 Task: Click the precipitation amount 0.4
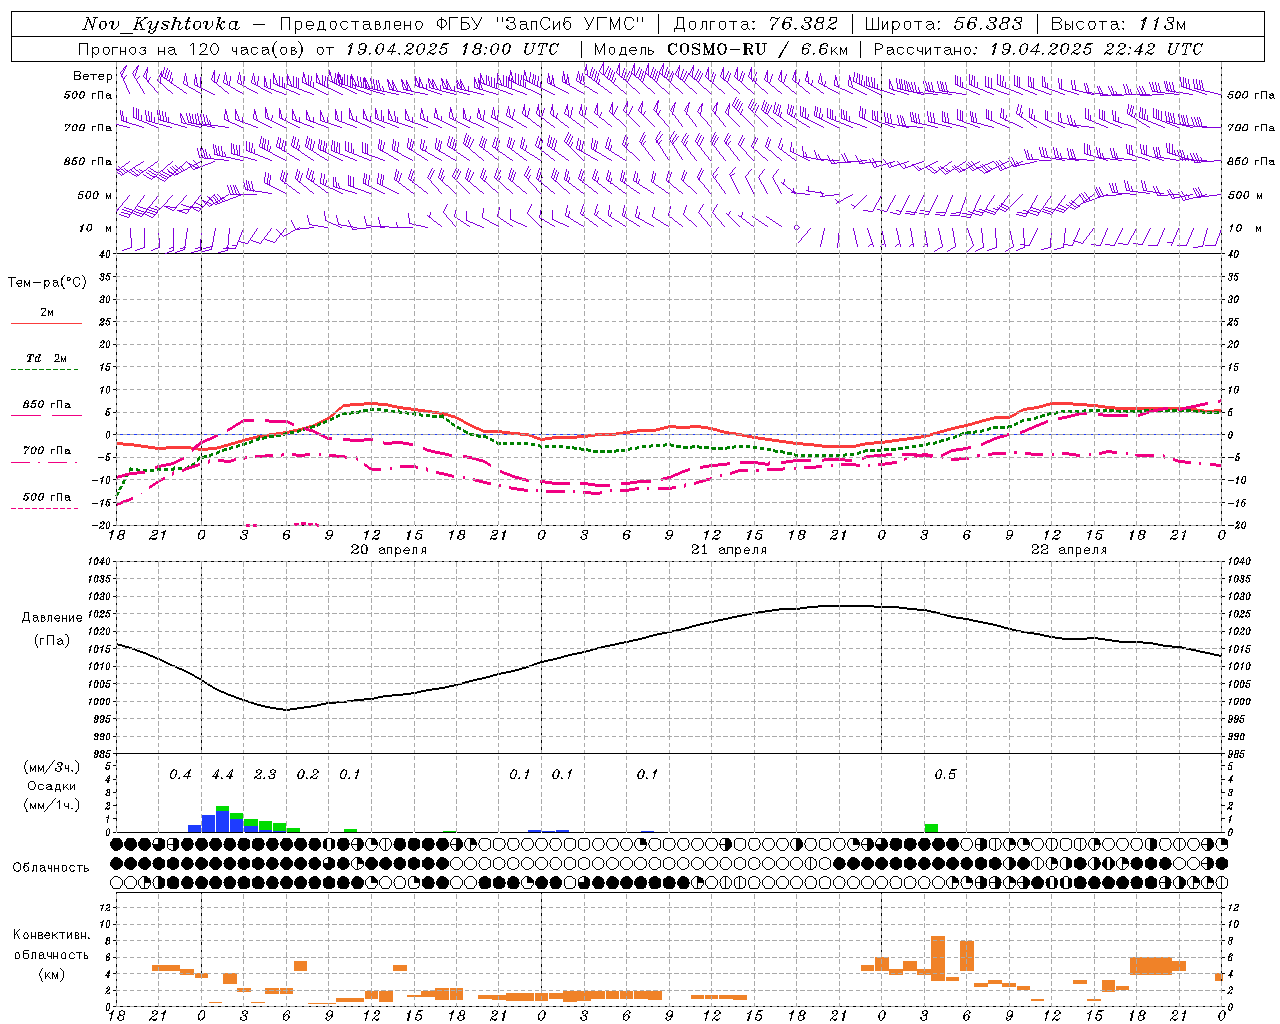pos(180,775)
